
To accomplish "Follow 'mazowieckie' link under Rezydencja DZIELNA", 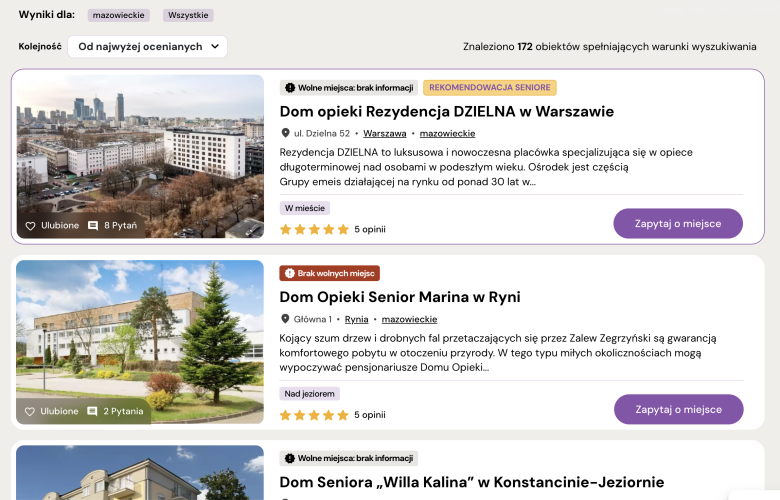I will 447,133.
